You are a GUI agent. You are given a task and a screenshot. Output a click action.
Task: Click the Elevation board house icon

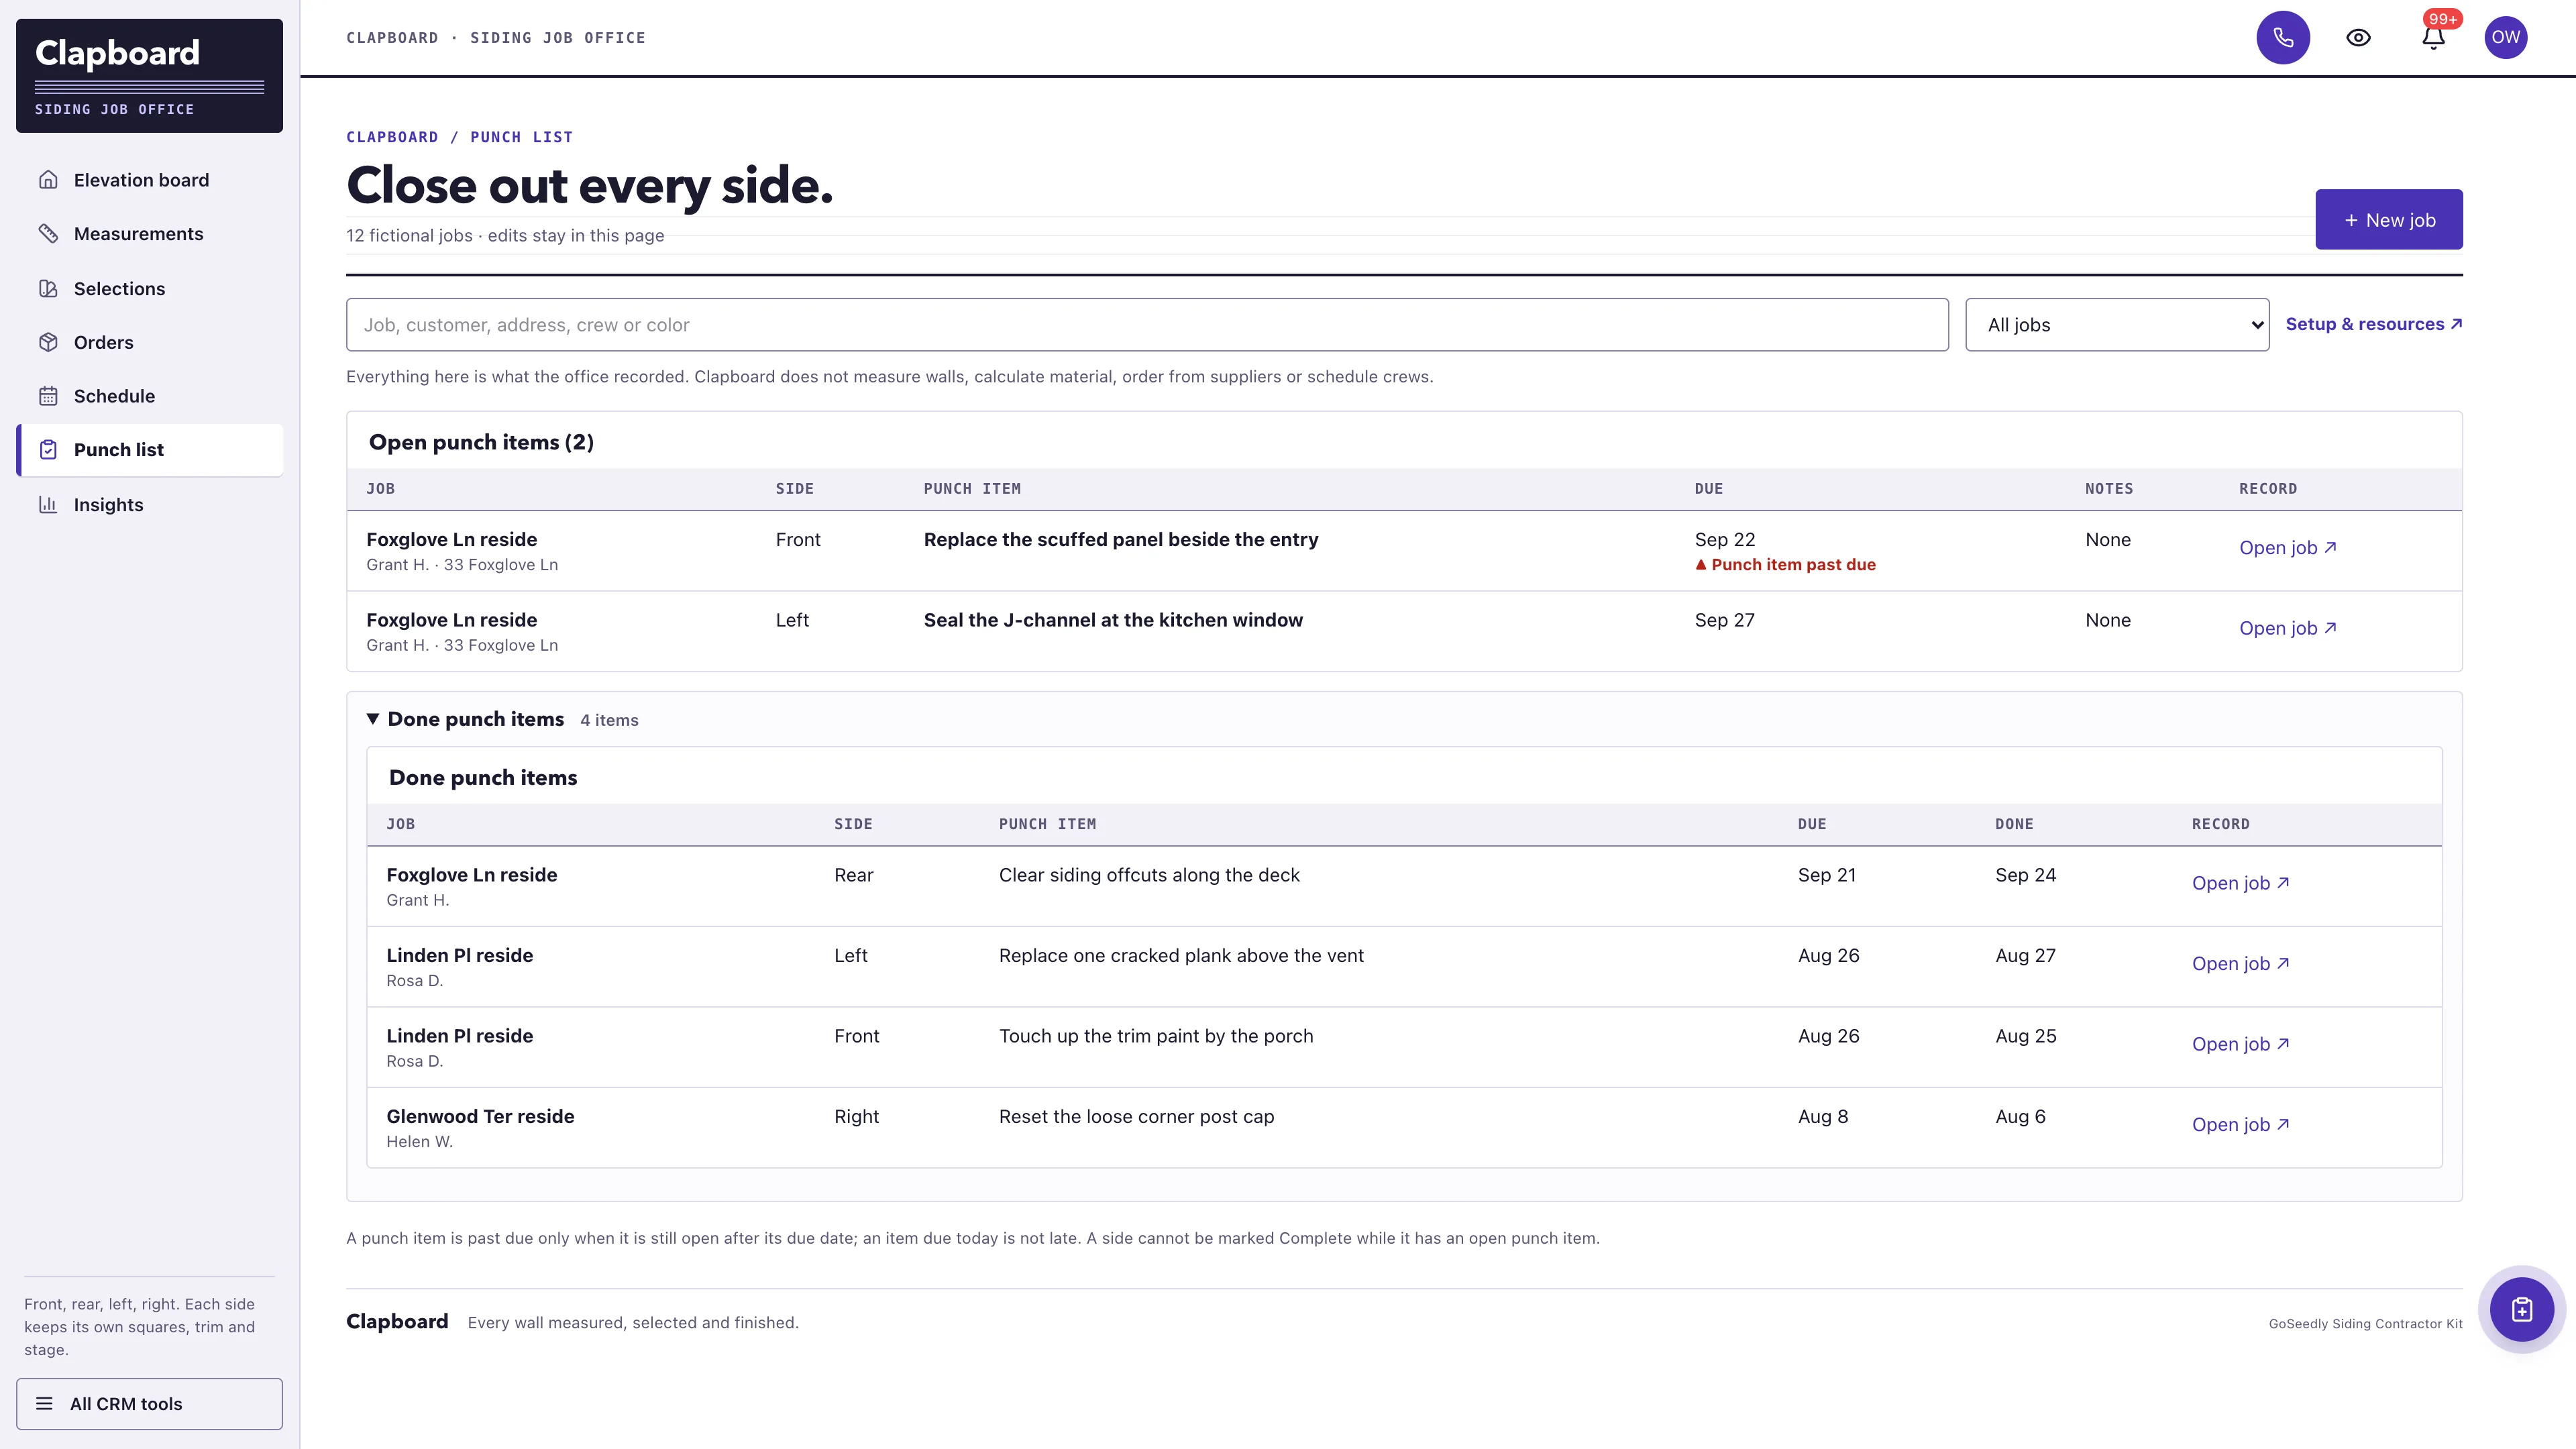pyautogui.click(x=48, y=180)
